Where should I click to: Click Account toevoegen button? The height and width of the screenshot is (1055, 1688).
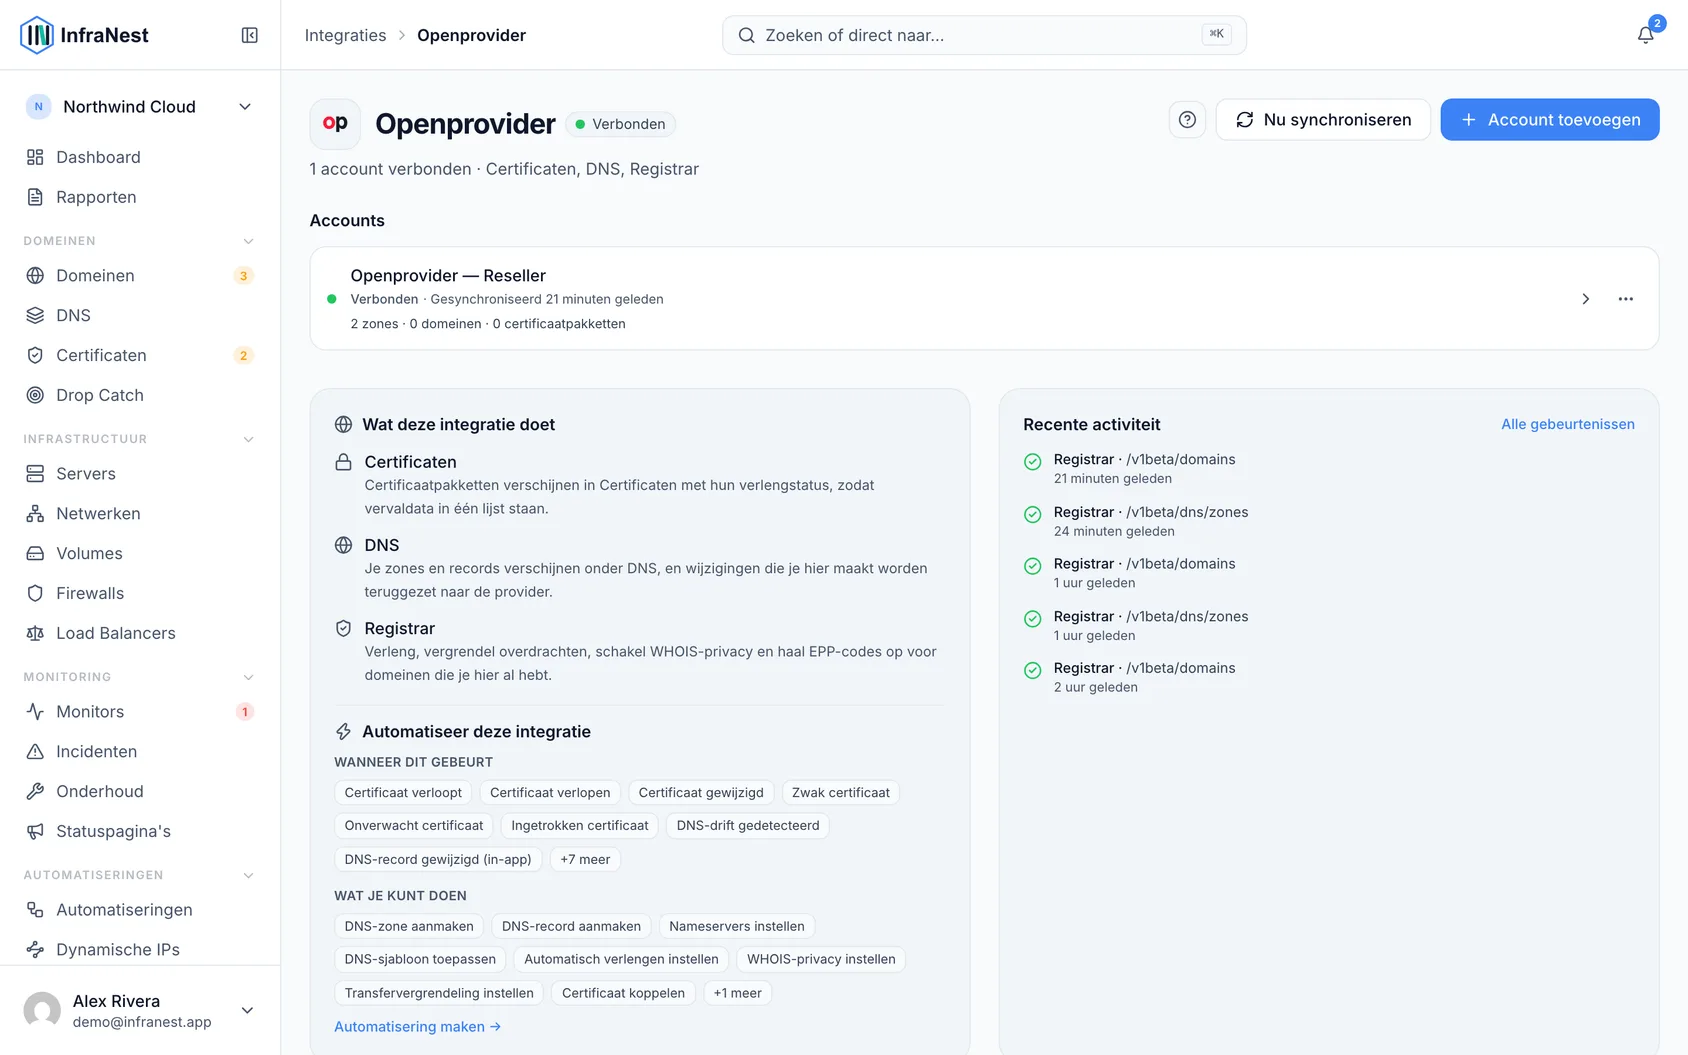(1550, 120)
